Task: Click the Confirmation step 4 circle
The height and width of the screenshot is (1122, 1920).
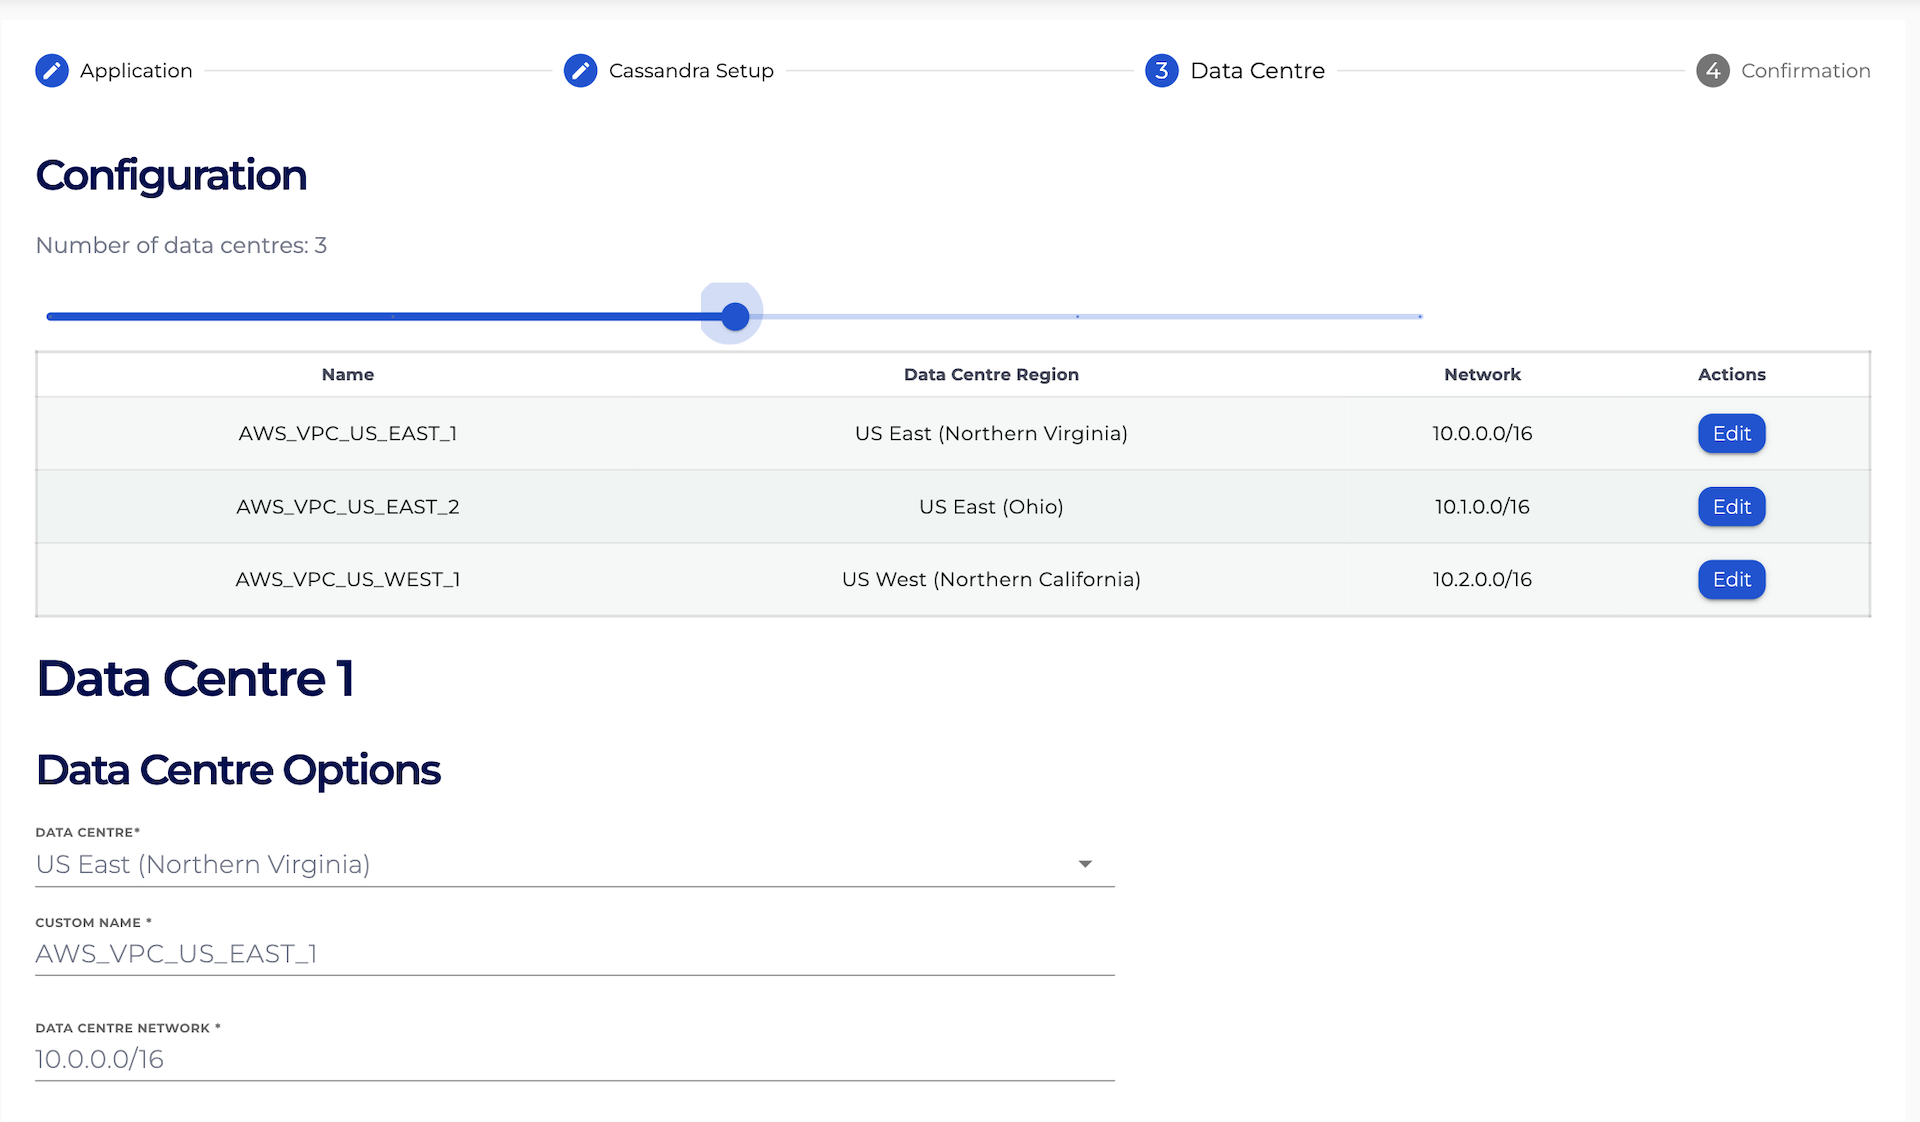Action: [1712, 71]
